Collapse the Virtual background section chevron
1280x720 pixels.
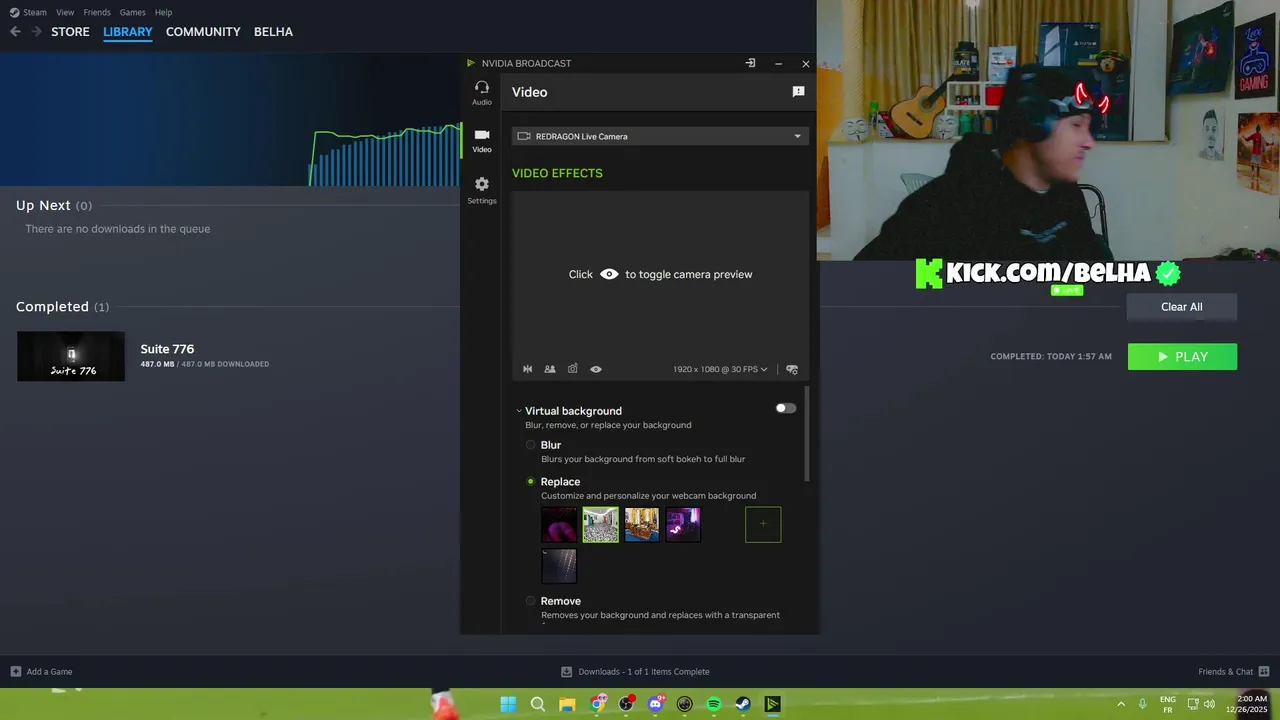coord(519,411)
